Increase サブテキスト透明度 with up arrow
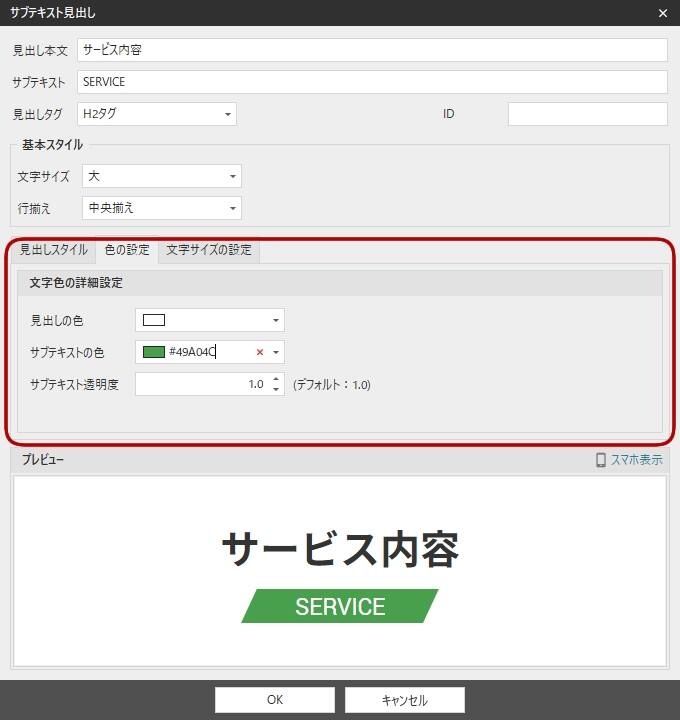680x720 pixels. pos(276,379)
